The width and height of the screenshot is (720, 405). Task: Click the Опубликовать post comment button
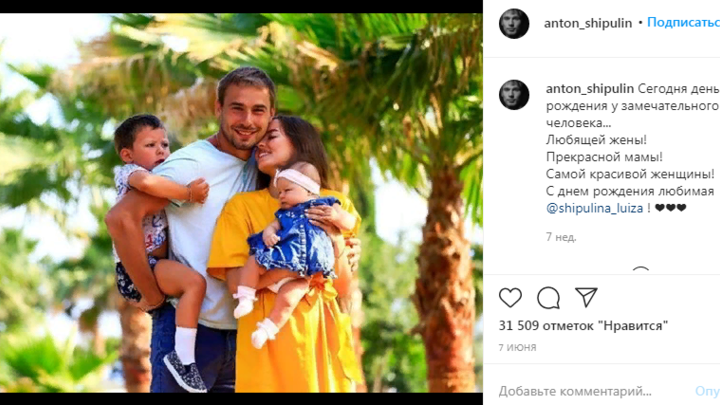pos(707,391)
